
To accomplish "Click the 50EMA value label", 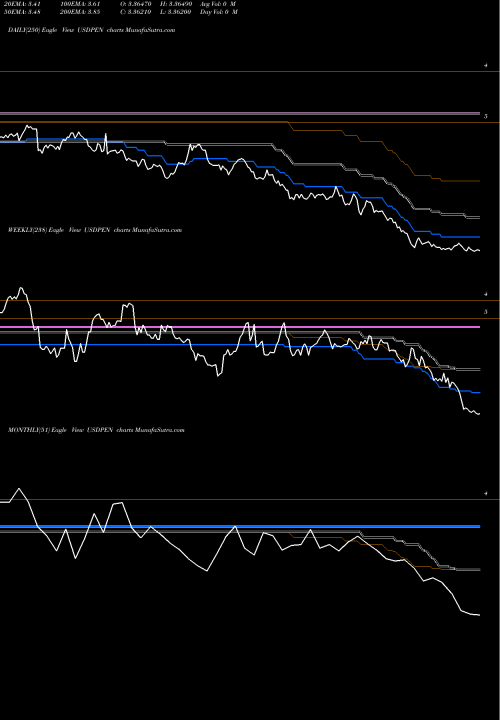I will pyautogui.click(x=22, y=12).
